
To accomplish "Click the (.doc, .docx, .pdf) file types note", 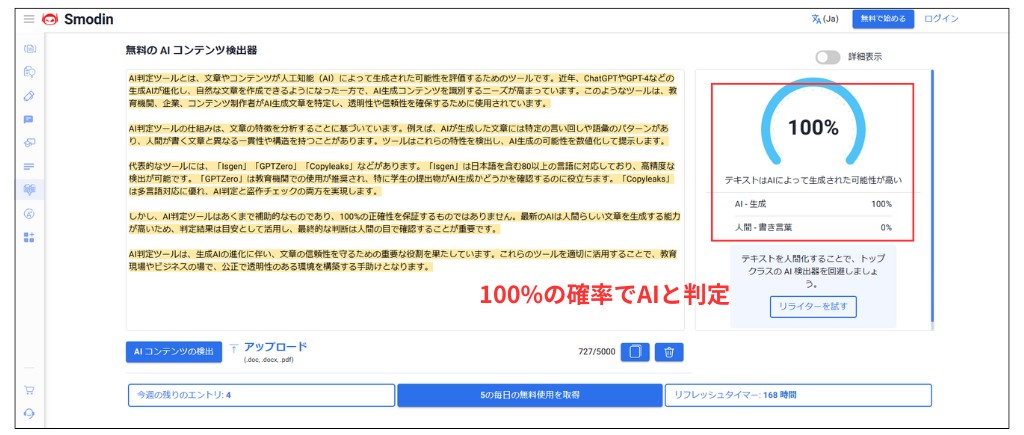I will 268,360.
